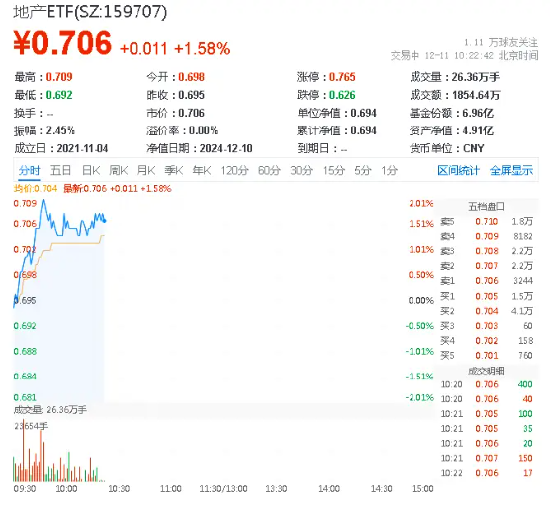Open the 日K chart tab
Viewport: 550px width, 505px height.
[x=91, y=171]
